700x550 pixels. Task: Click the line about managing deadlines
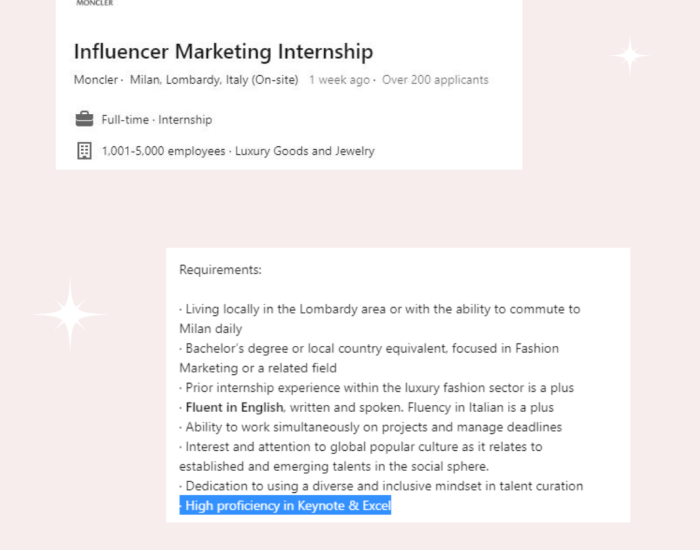coord(371,427)
